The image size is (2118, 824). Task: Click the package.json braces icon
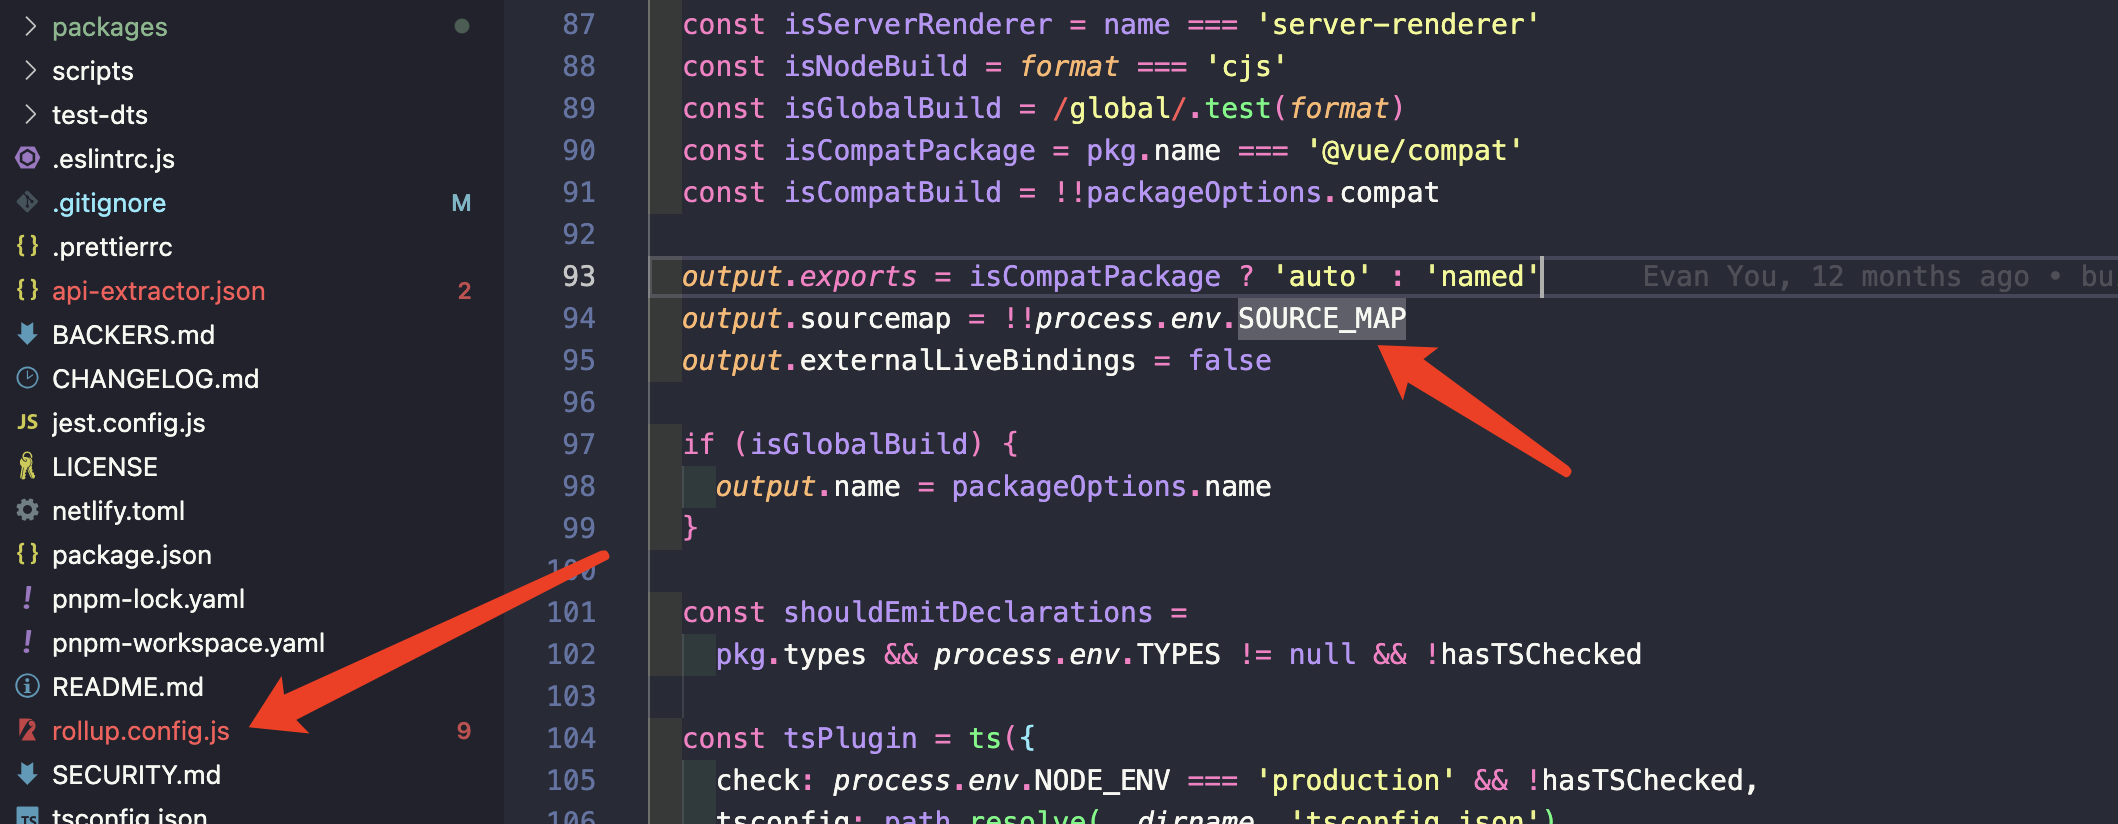[x=28, y=554]
